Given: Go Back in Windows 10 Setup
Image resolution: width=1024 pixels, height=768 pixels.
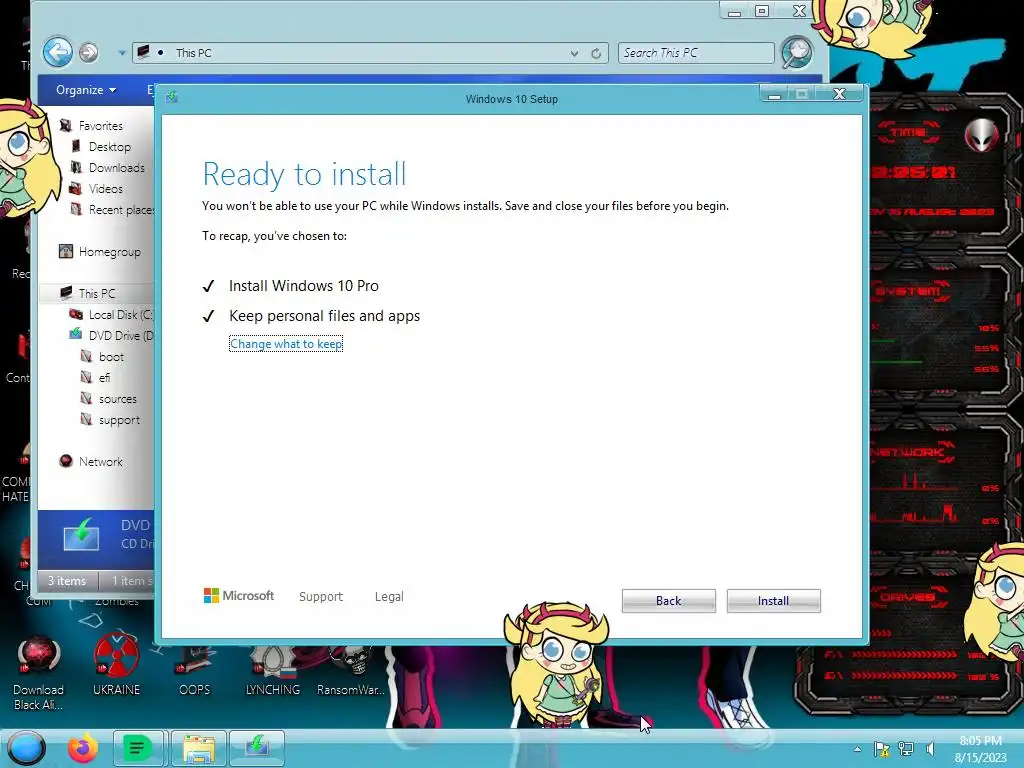Looking at the screenshot, I should pyautogui.click(x=669, y=601).
